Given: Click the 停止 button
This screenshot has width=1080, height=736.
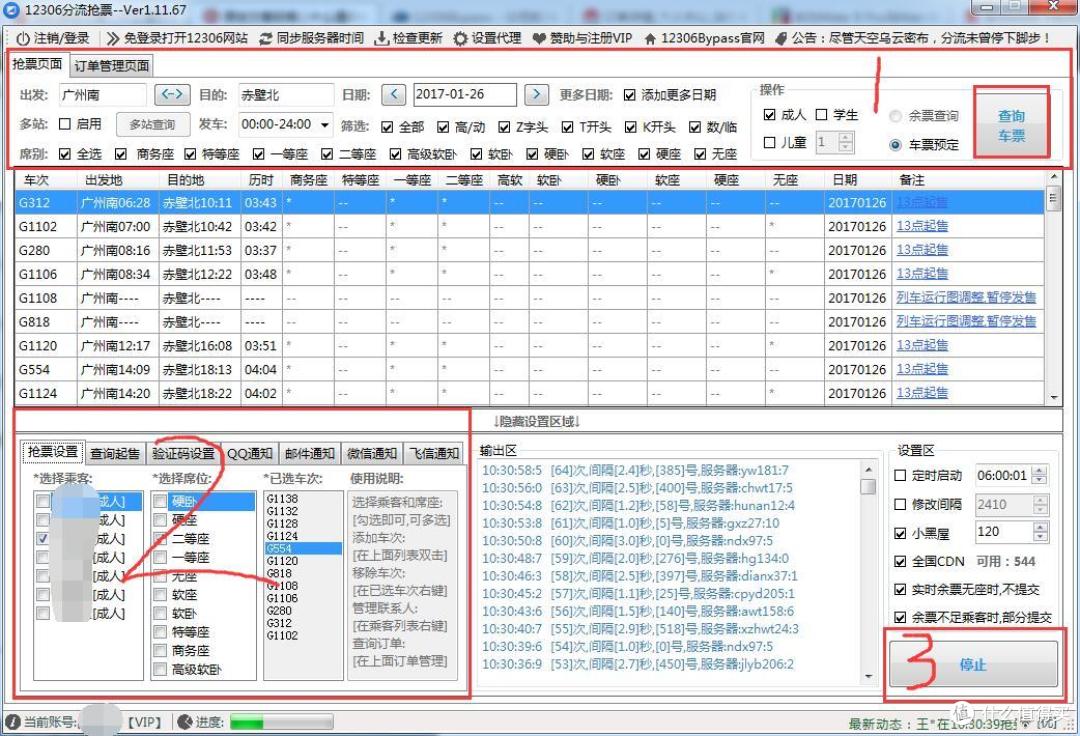Looking at the screenshot, I should pyautogui.click(x=973, y=664).
